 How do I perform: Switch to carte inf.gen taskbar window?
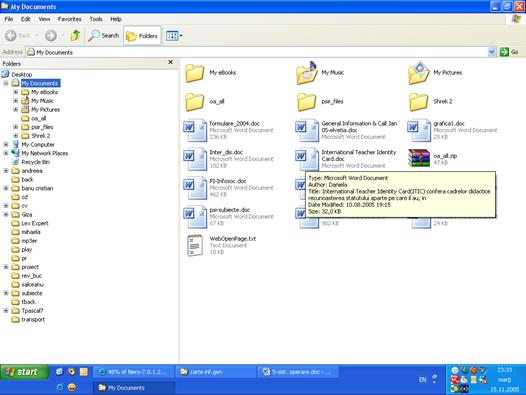tap(216, 372)
